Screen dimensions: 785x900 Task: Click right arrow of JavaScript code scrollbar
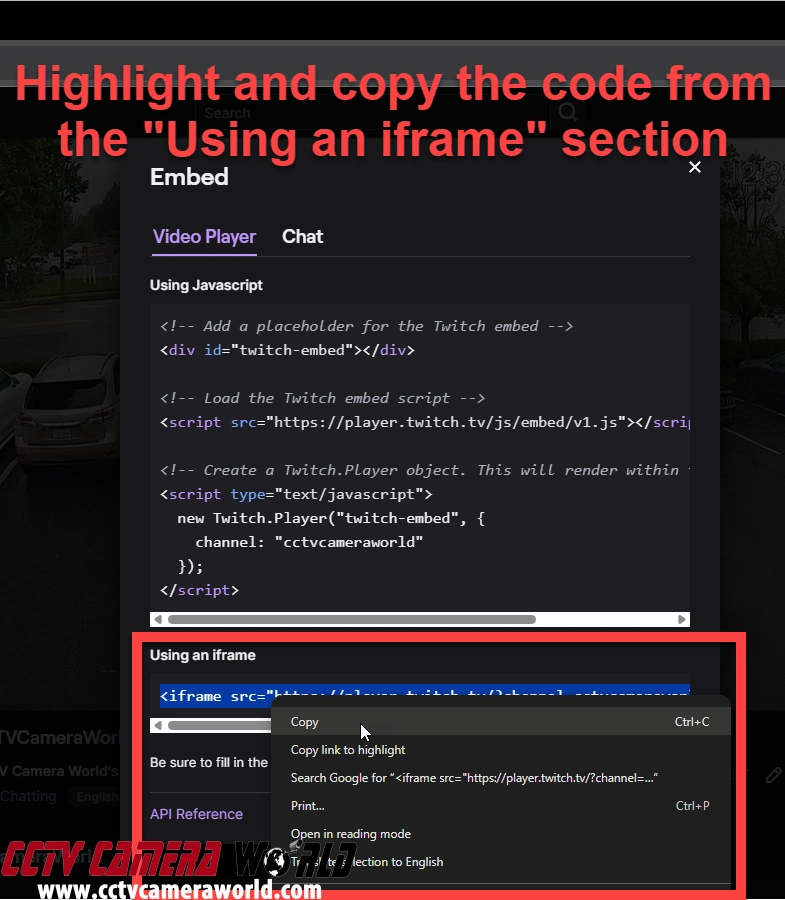click(x=682, y=620)
